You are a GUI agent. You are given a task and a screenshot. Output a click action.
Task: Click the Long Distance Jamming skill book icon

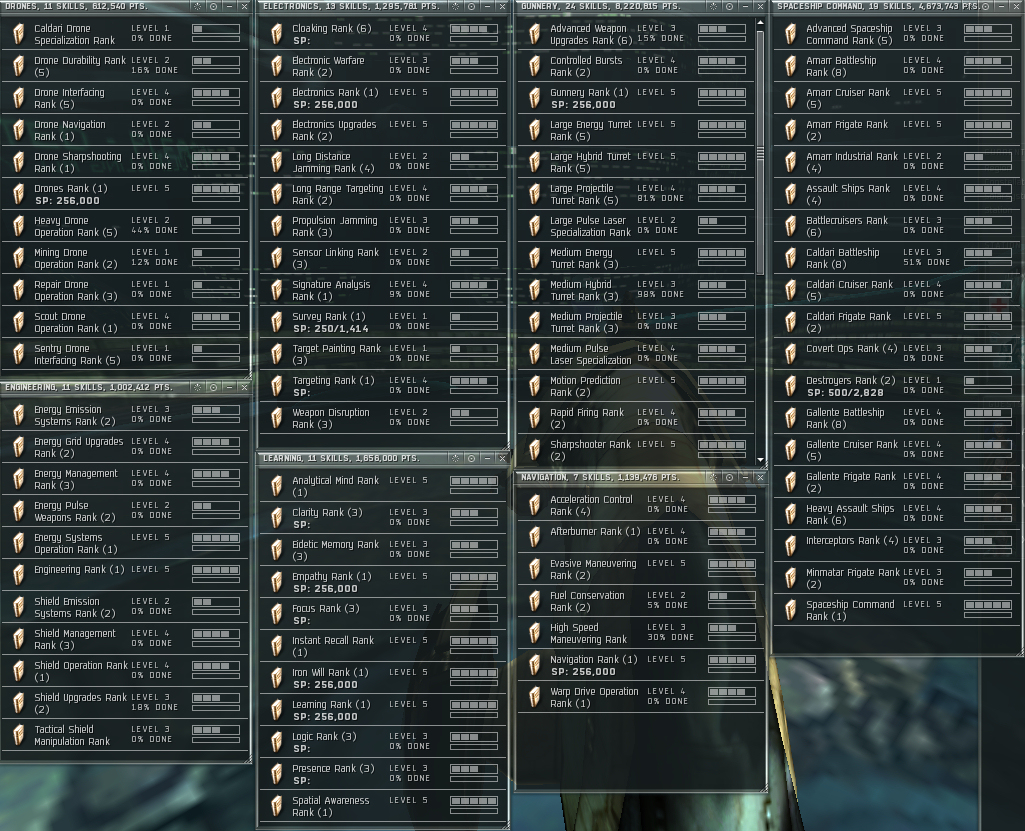277,162
